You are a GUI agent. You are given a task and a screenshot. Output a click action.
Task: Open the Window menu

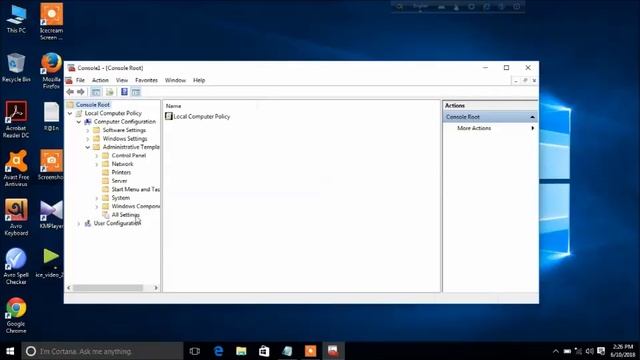[175, 80]
